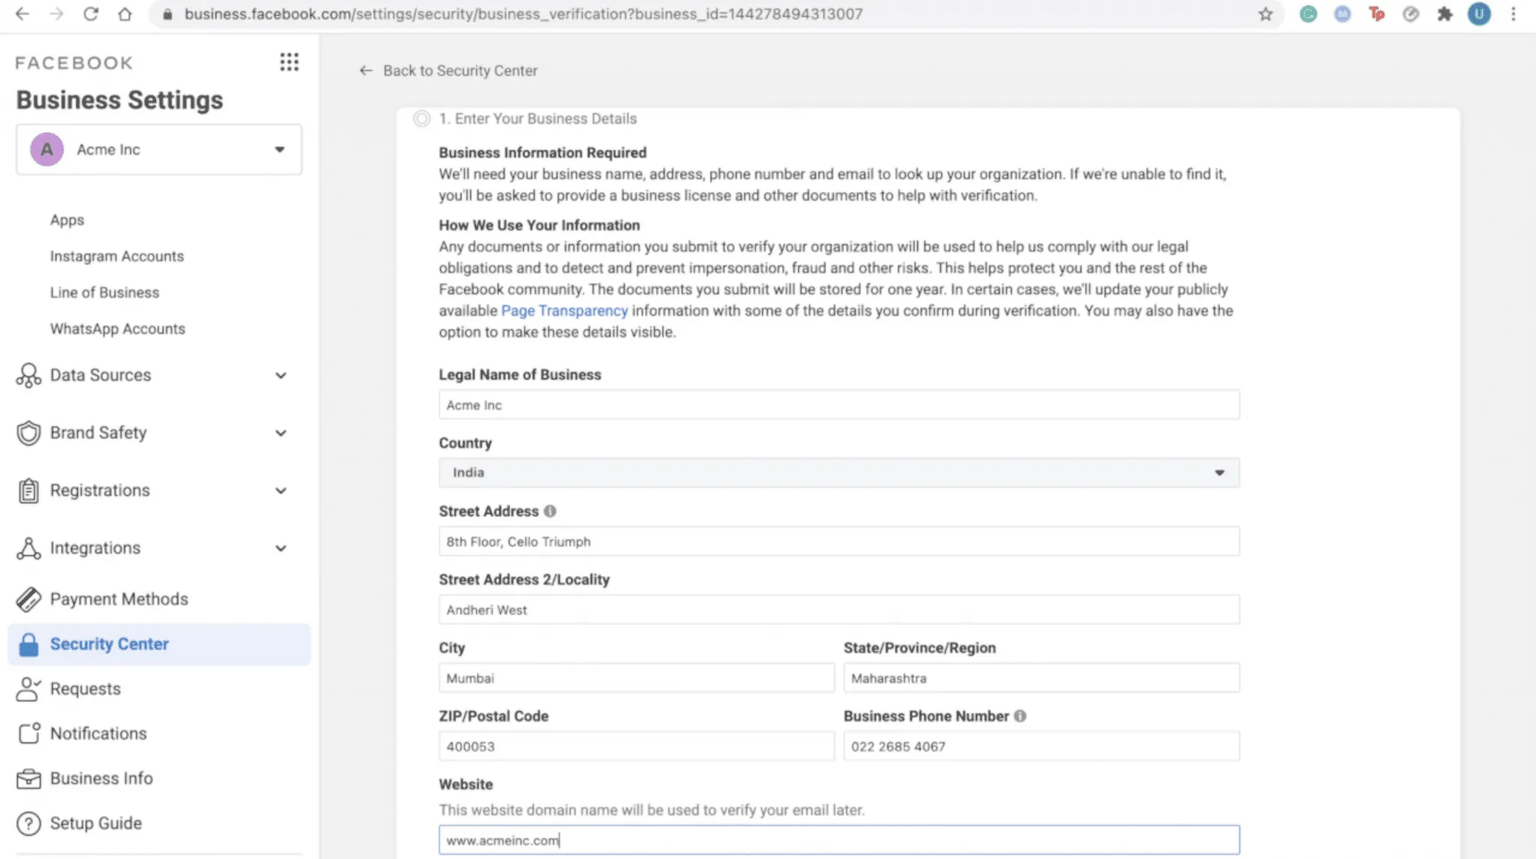Viewport: 1536px width, 859px height.
Task: Click the Street Address 2/Locality field
Action: (x=839, y=610)
